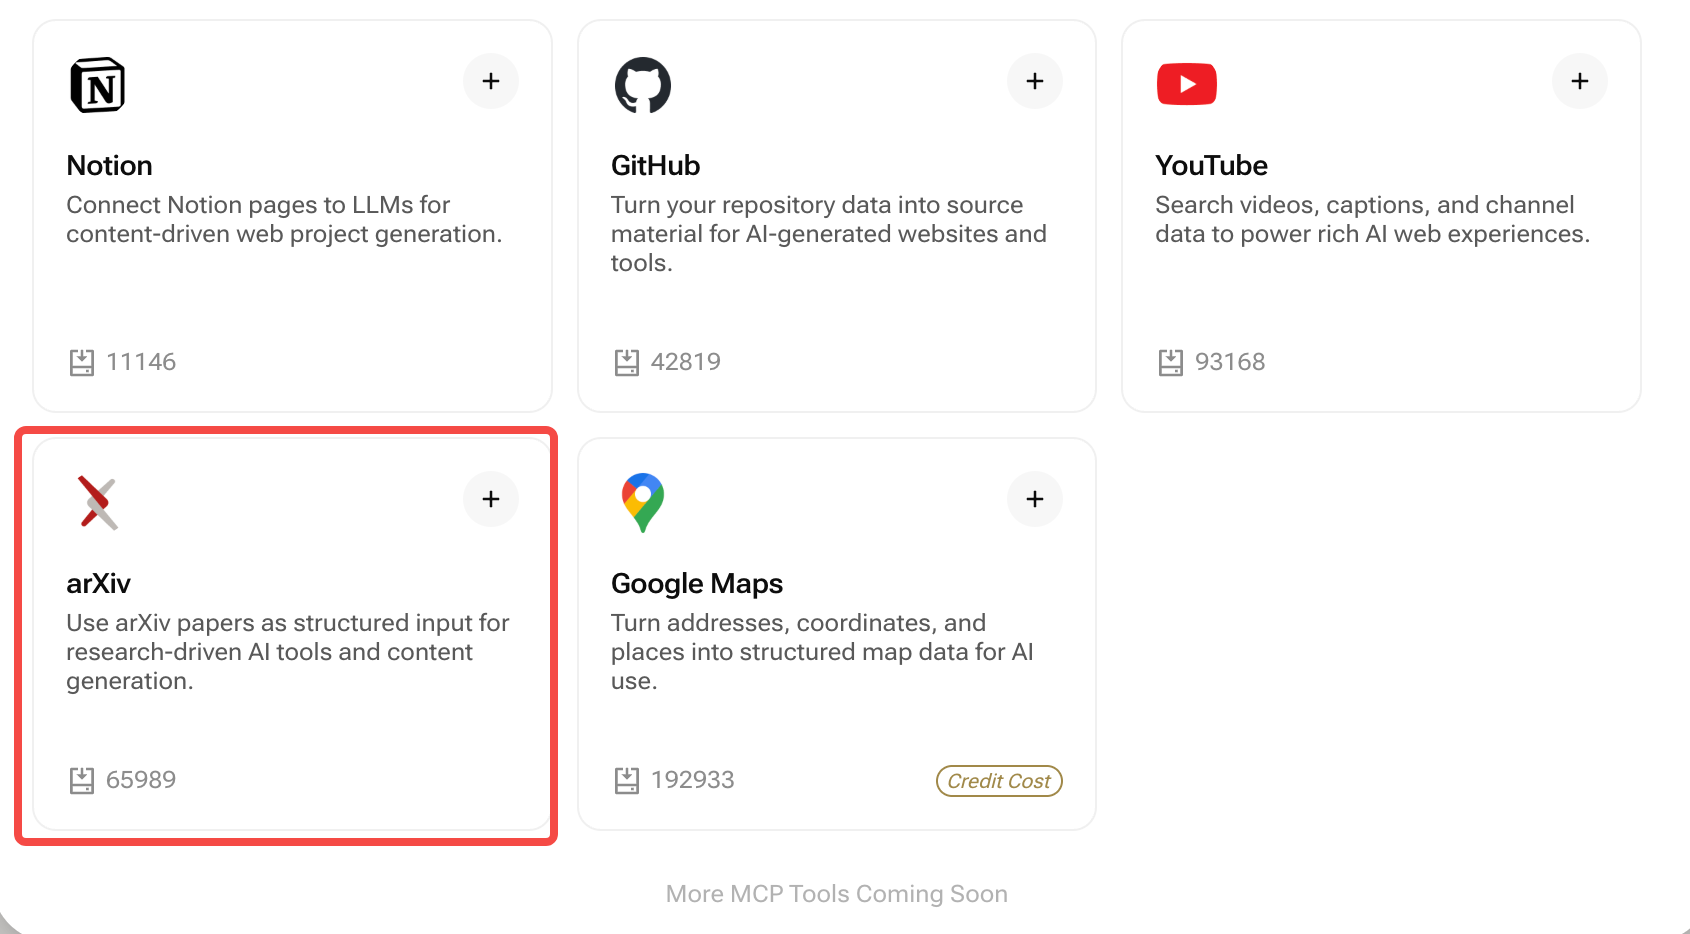This screenshot has width=1690, height=934.
Task: Click the install count icon beside 93168
Action: [x=1170, y=362]
